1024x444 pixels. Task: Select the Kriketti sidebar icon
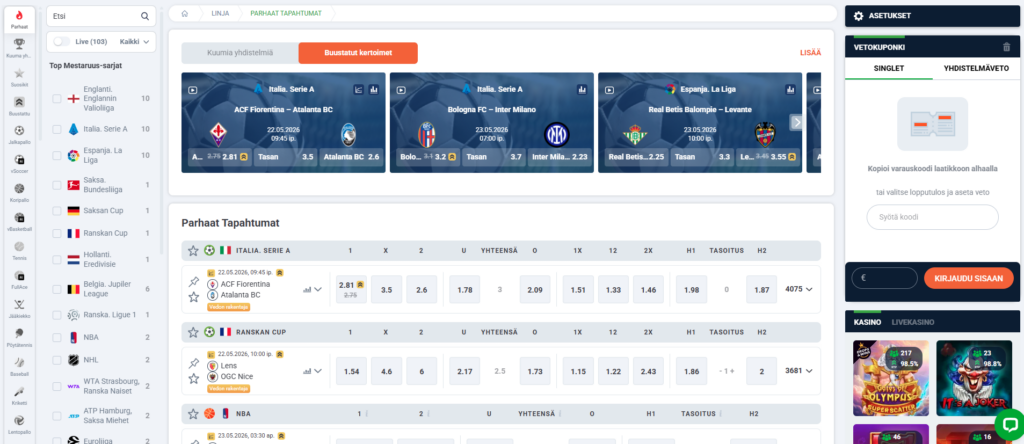click(19, 392)
